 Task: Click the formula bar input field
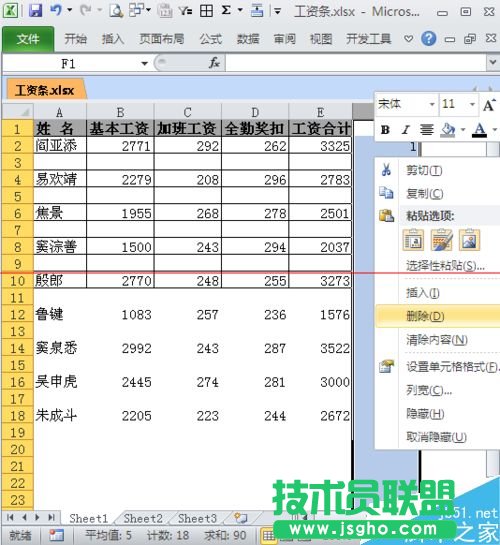pyautogui.click(x=356, y=63)
